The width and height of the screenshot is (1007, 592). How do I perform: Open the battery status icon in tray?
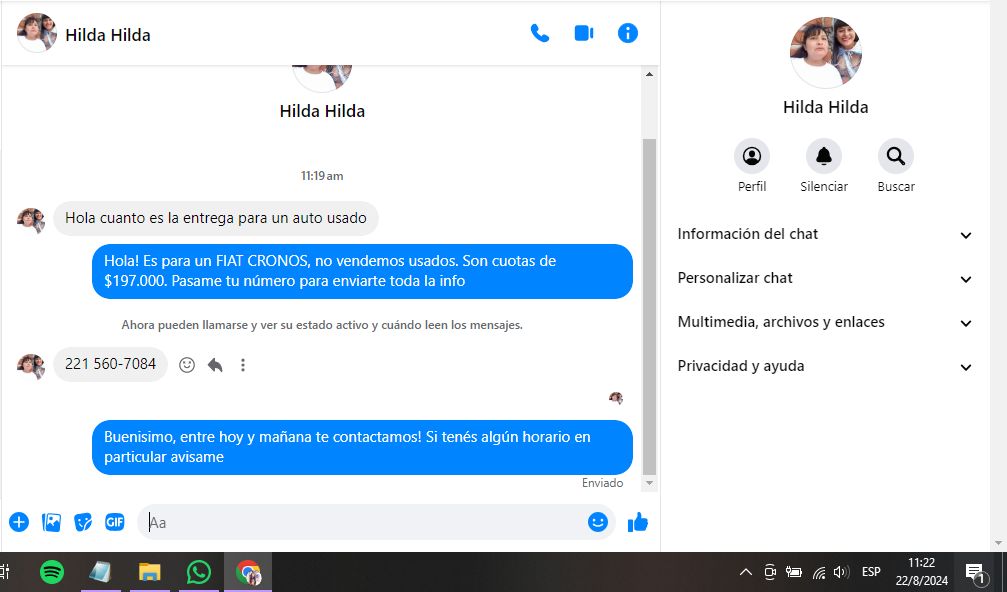pyautogui.click(x=794, y=571)
